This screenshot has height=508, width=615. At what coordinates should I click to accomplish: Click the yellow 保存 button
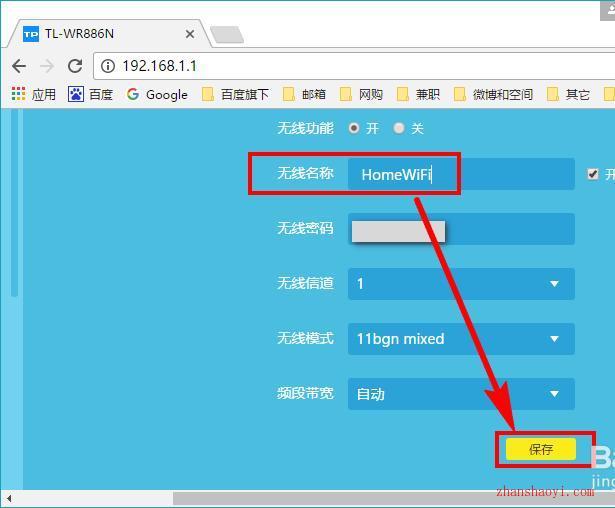[541, 449]
